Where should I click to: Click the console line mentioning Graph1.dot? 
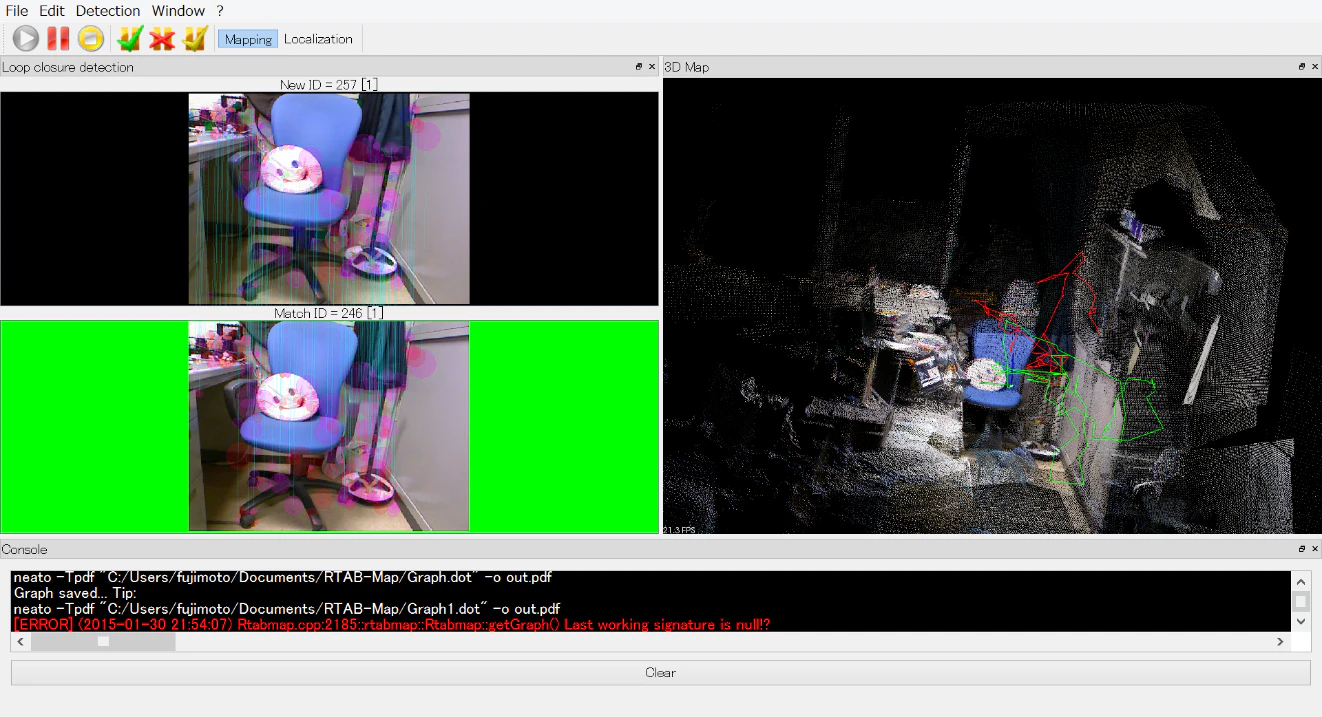tap(286, 609)
